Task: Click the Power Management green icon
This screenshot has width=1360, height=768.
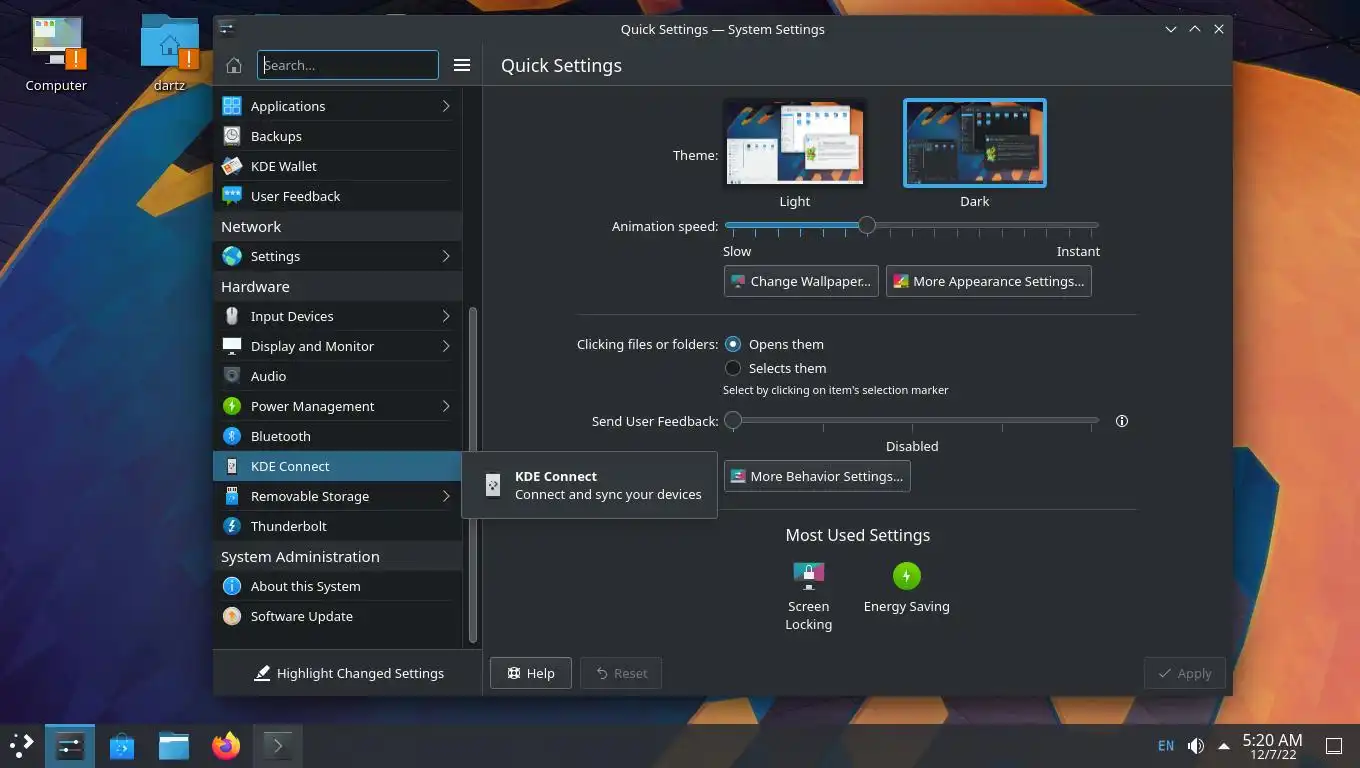Action: coord(232,406)
